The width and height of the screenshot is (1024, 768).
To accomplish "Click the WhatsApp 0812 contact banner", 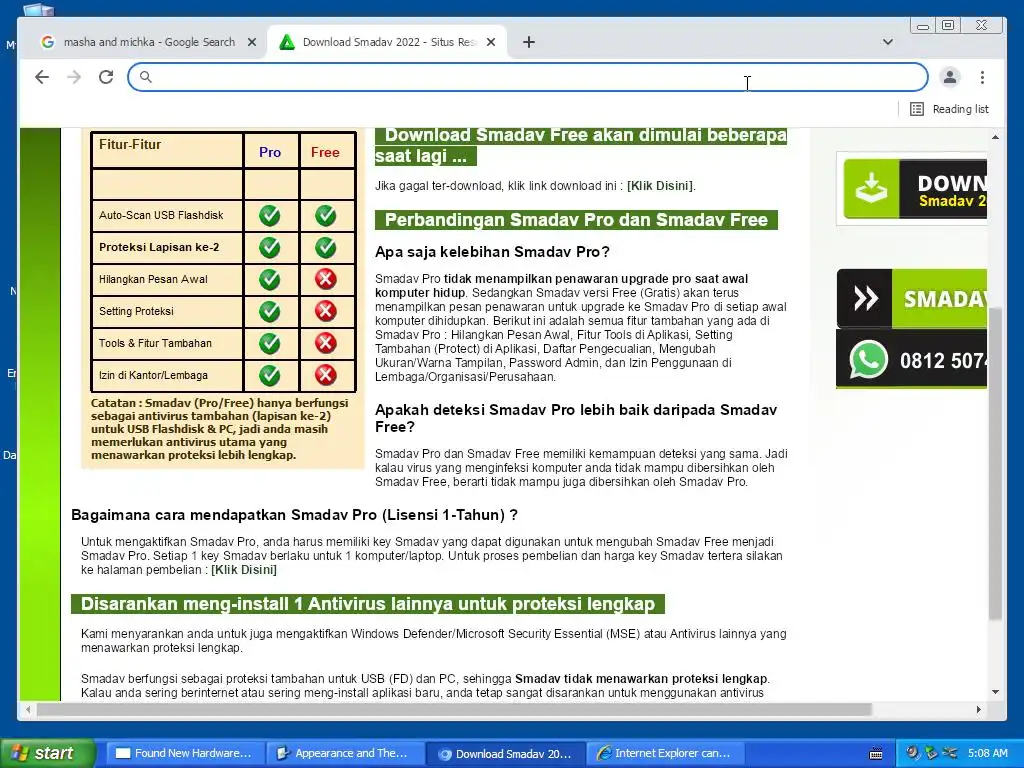I will pyautogui.click(x=912, y=359).
